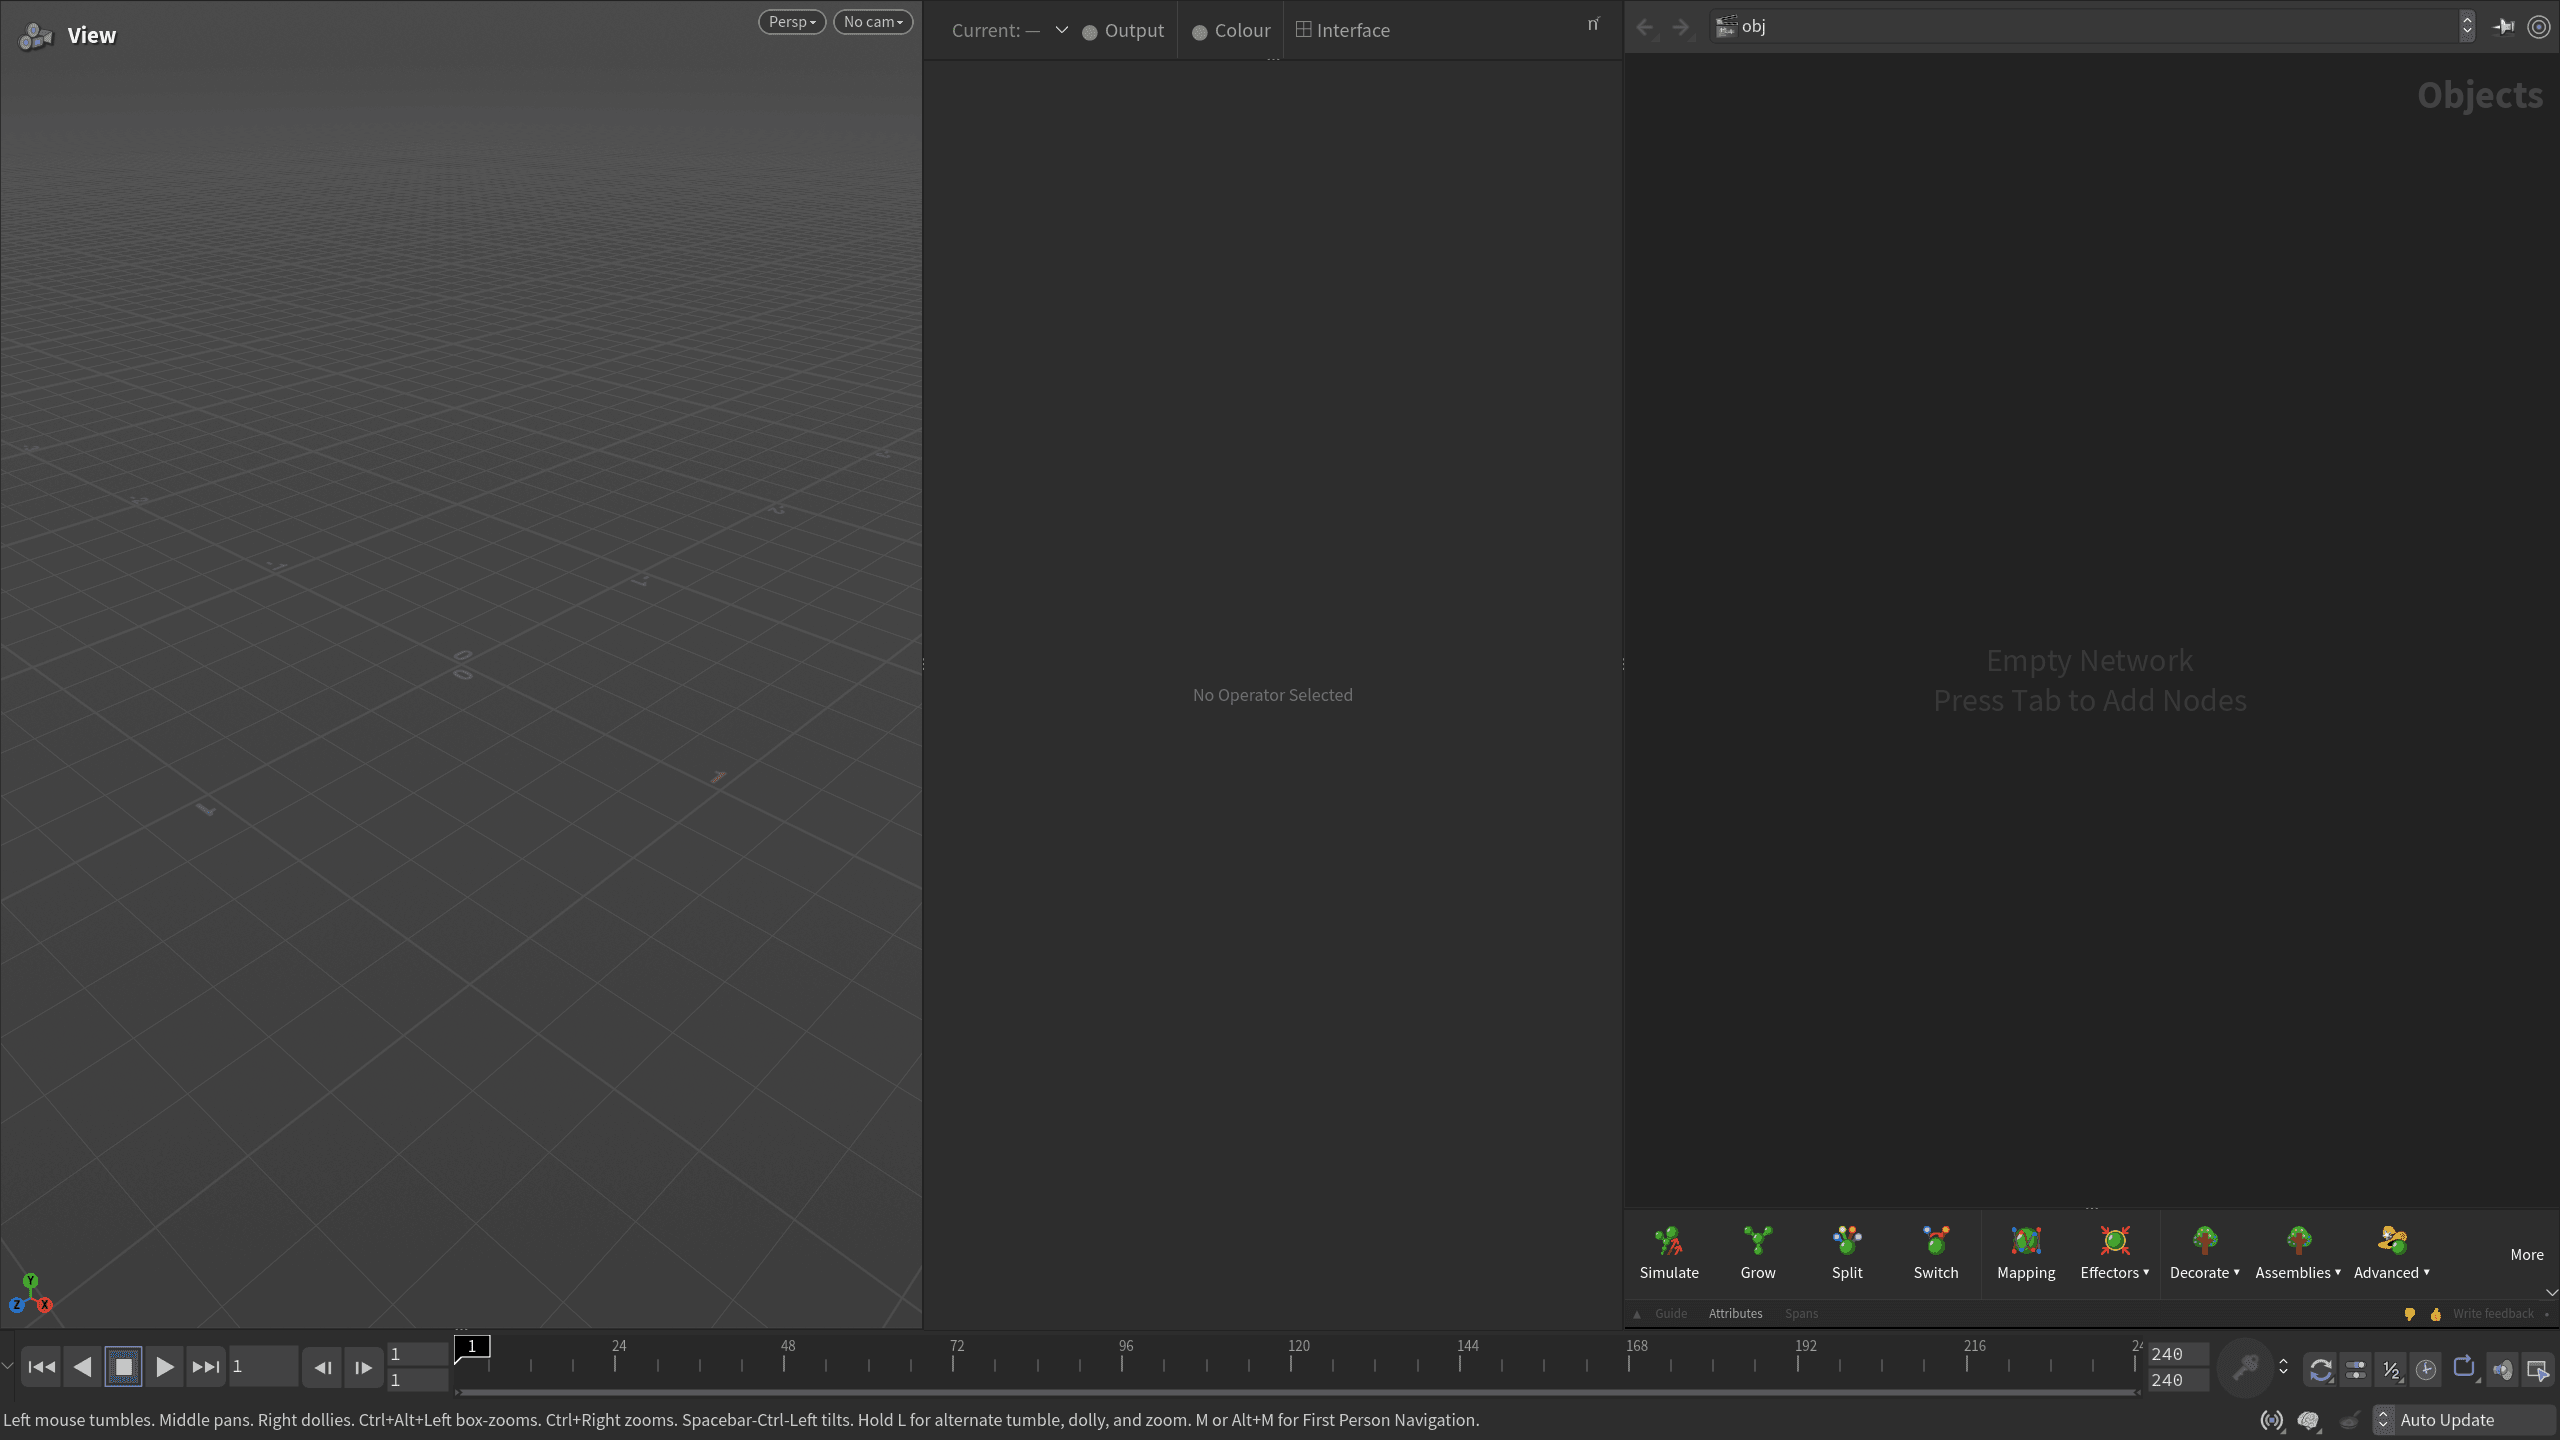
Task: Select the Split tool
Action: (x=1847, y=1253)
